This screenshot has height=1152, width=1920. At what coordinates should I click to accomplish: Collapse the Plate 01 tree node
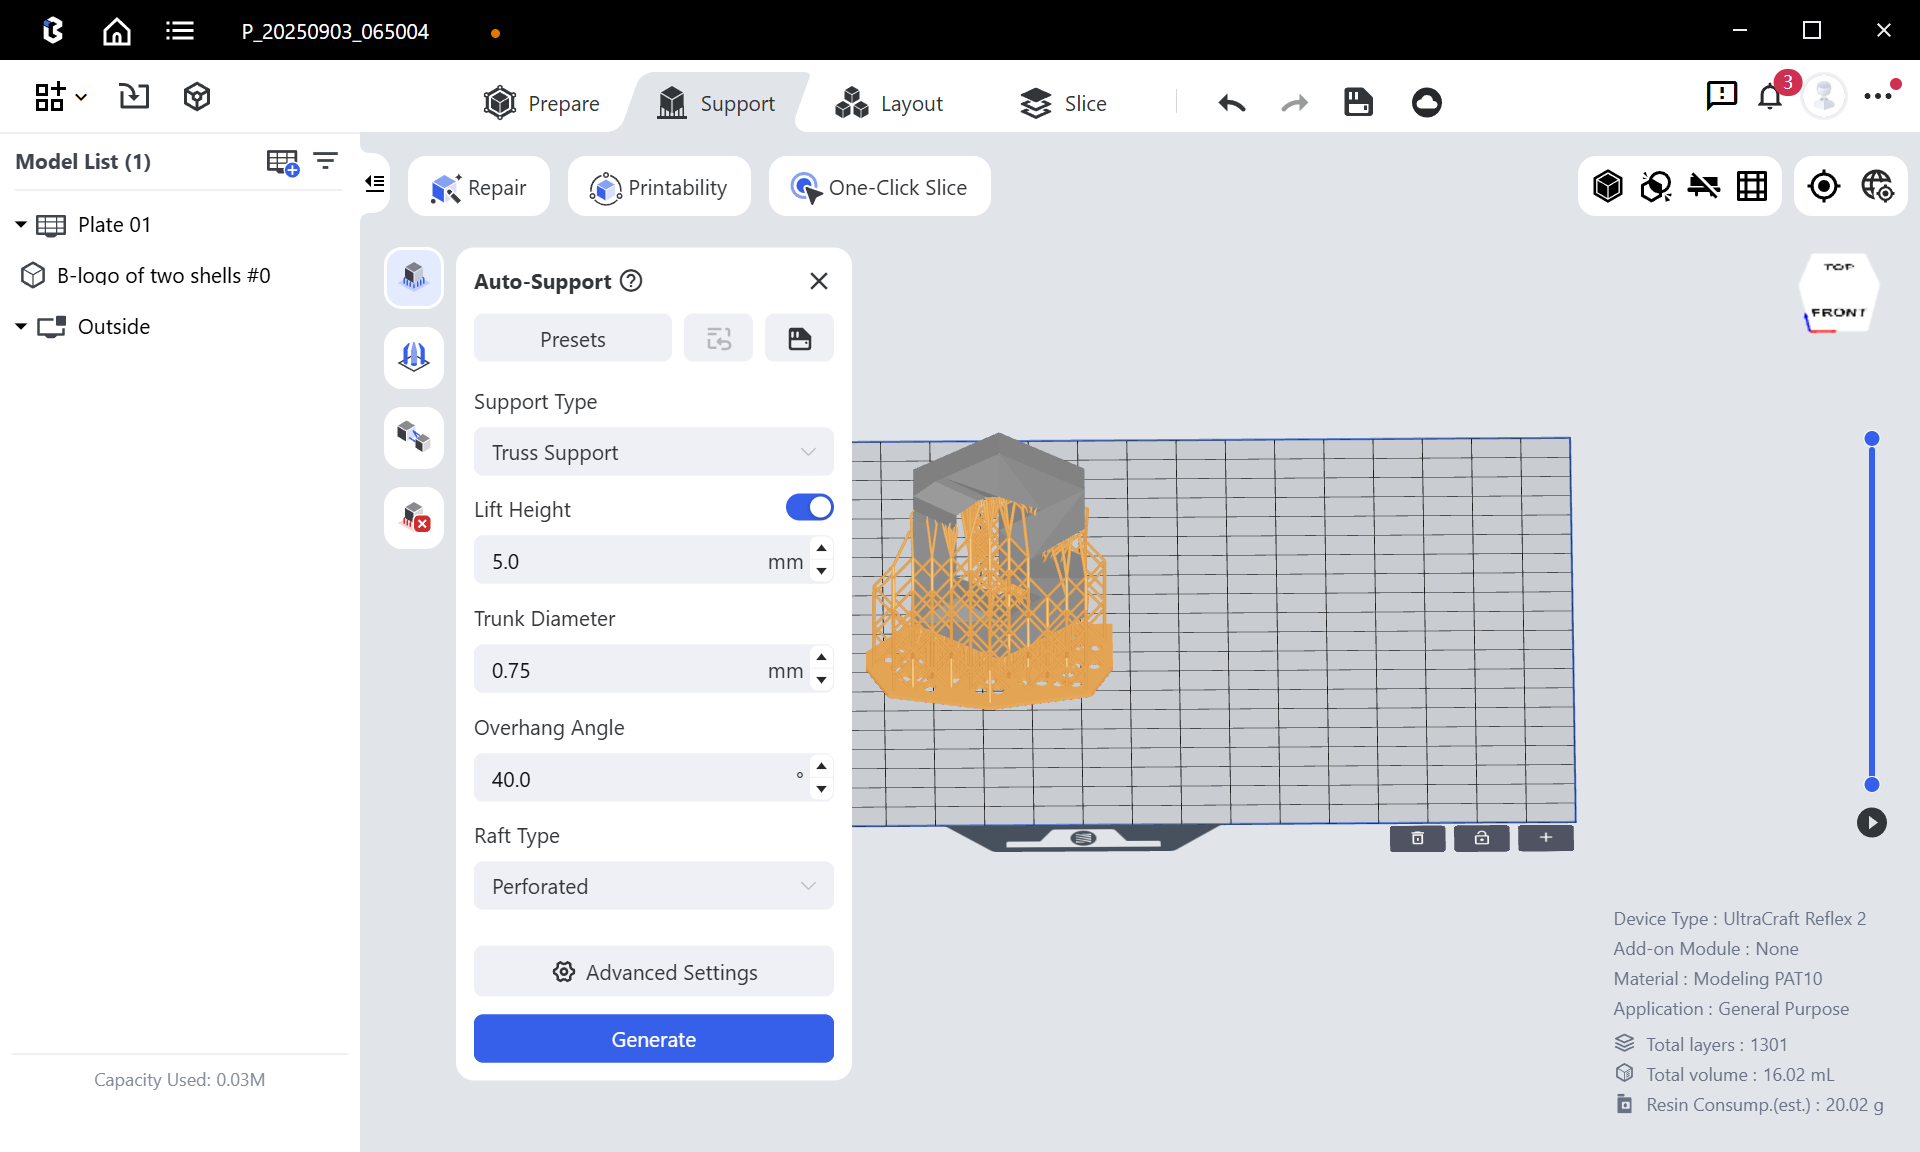21,225
